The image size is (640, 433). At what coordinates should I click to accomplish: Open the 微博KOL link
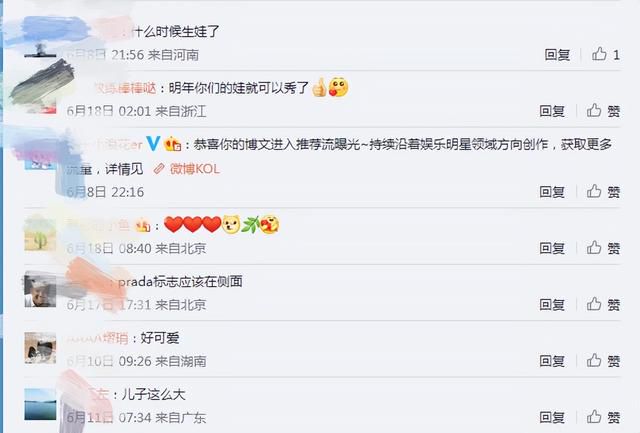pos(187,169)
